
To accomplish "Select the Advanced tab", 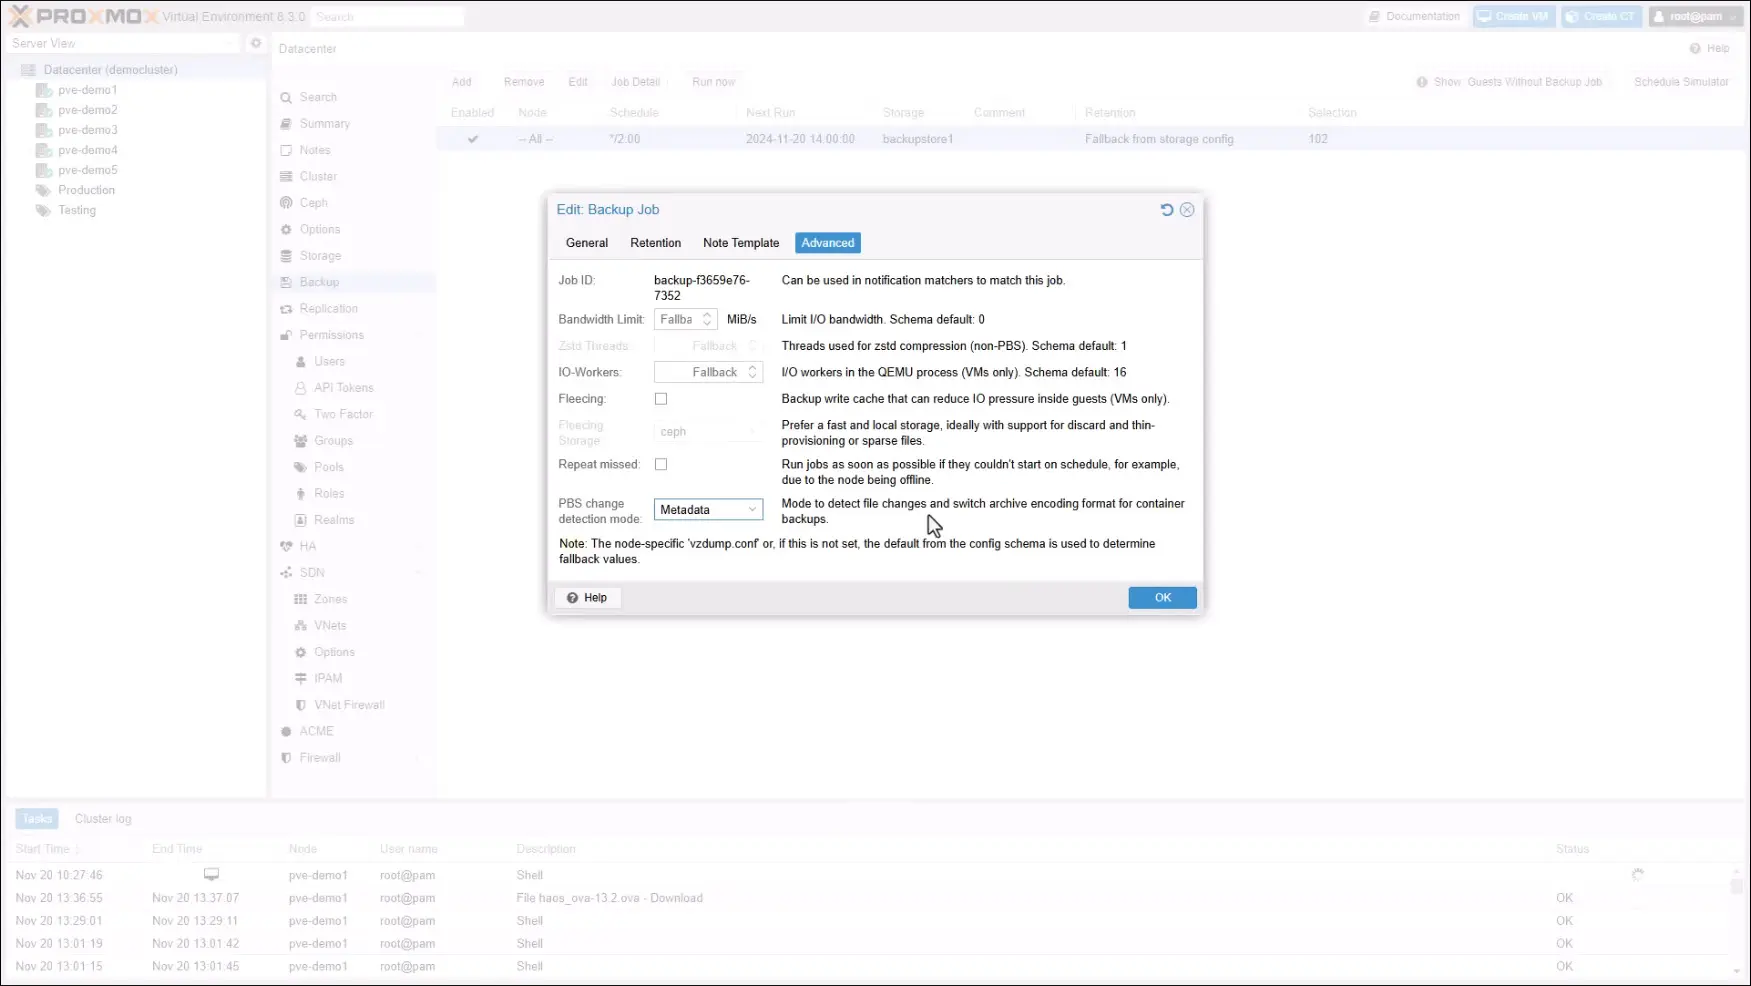I will (x=828, y=243).
